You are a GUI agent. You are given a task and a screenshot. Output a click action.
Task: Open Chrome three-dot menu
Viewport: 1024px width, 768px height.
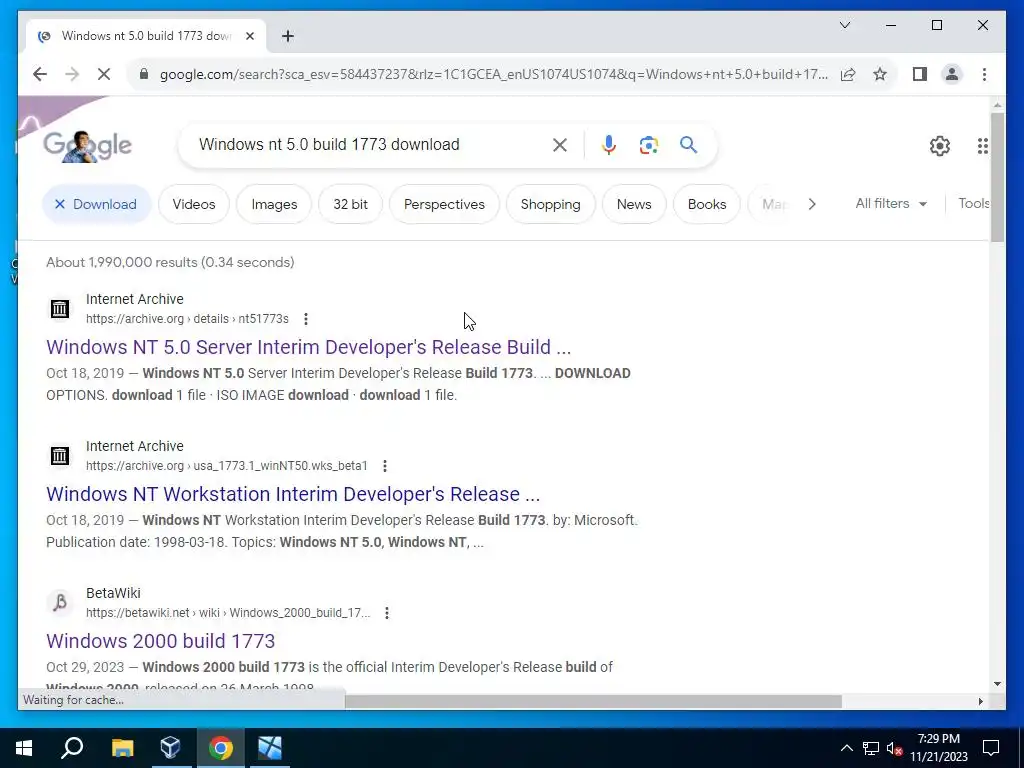(x=984, y=74)
